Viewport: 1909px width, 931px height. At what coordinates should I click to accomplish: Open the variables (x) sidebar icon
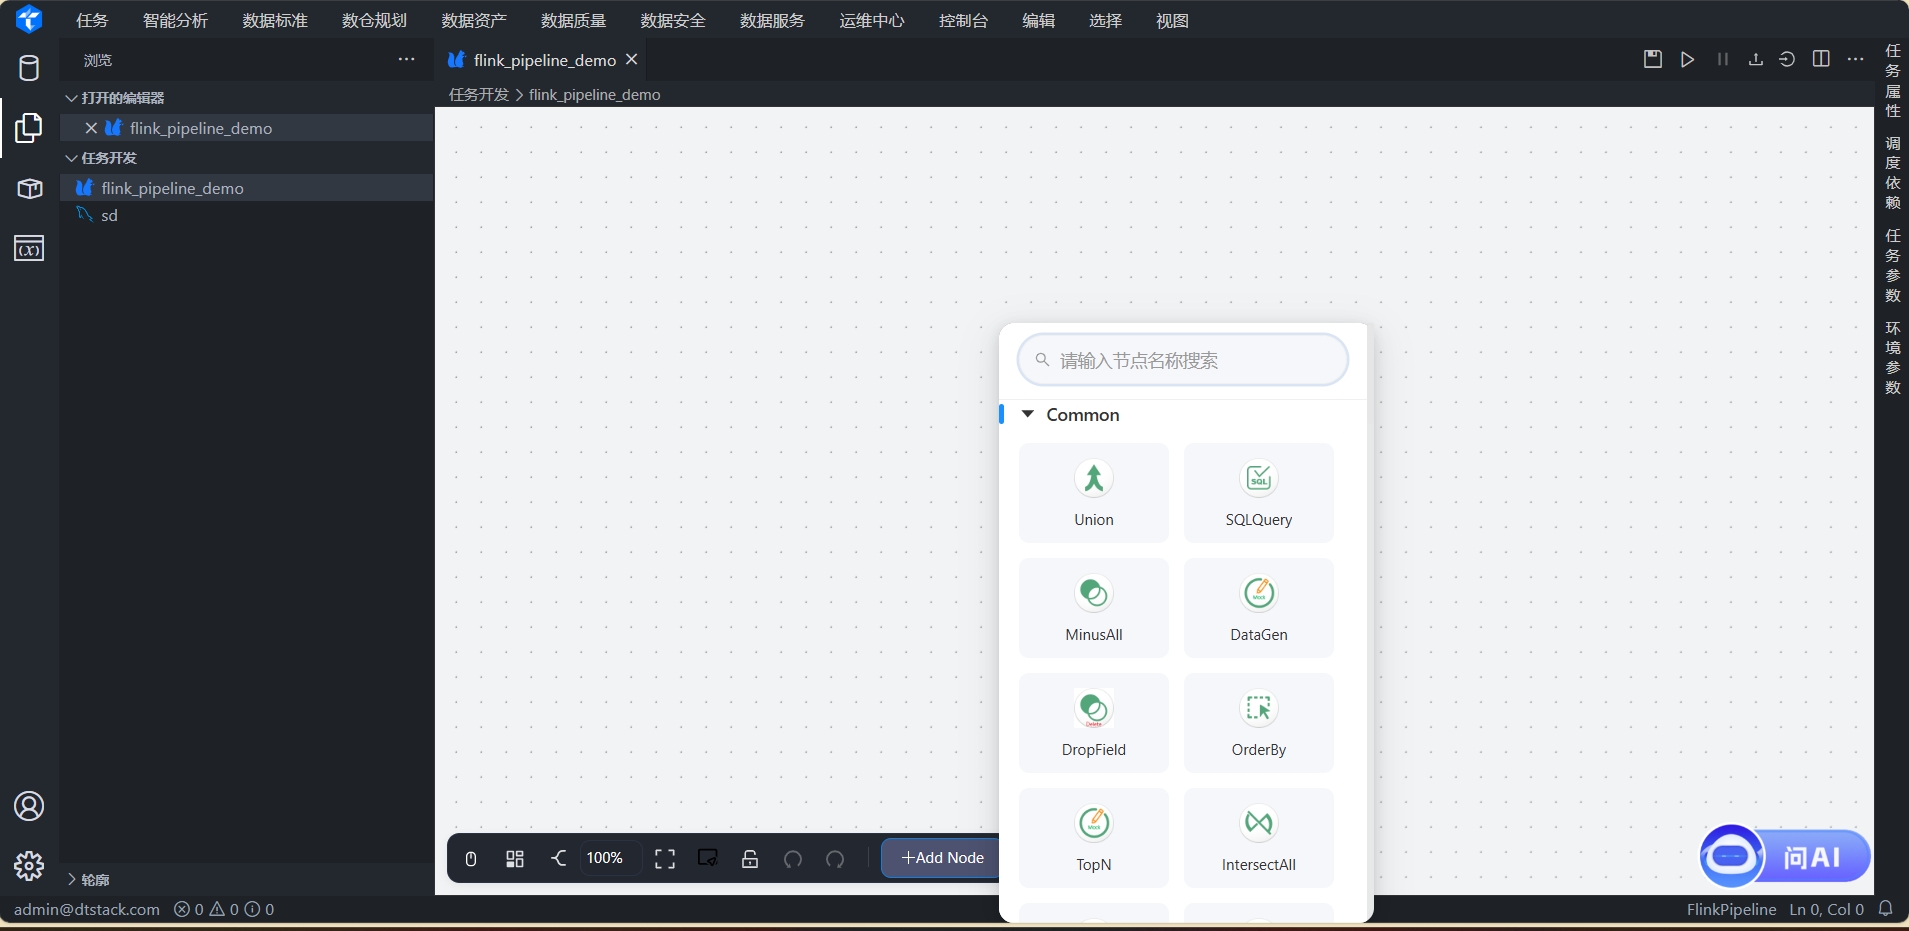[29, 248]
